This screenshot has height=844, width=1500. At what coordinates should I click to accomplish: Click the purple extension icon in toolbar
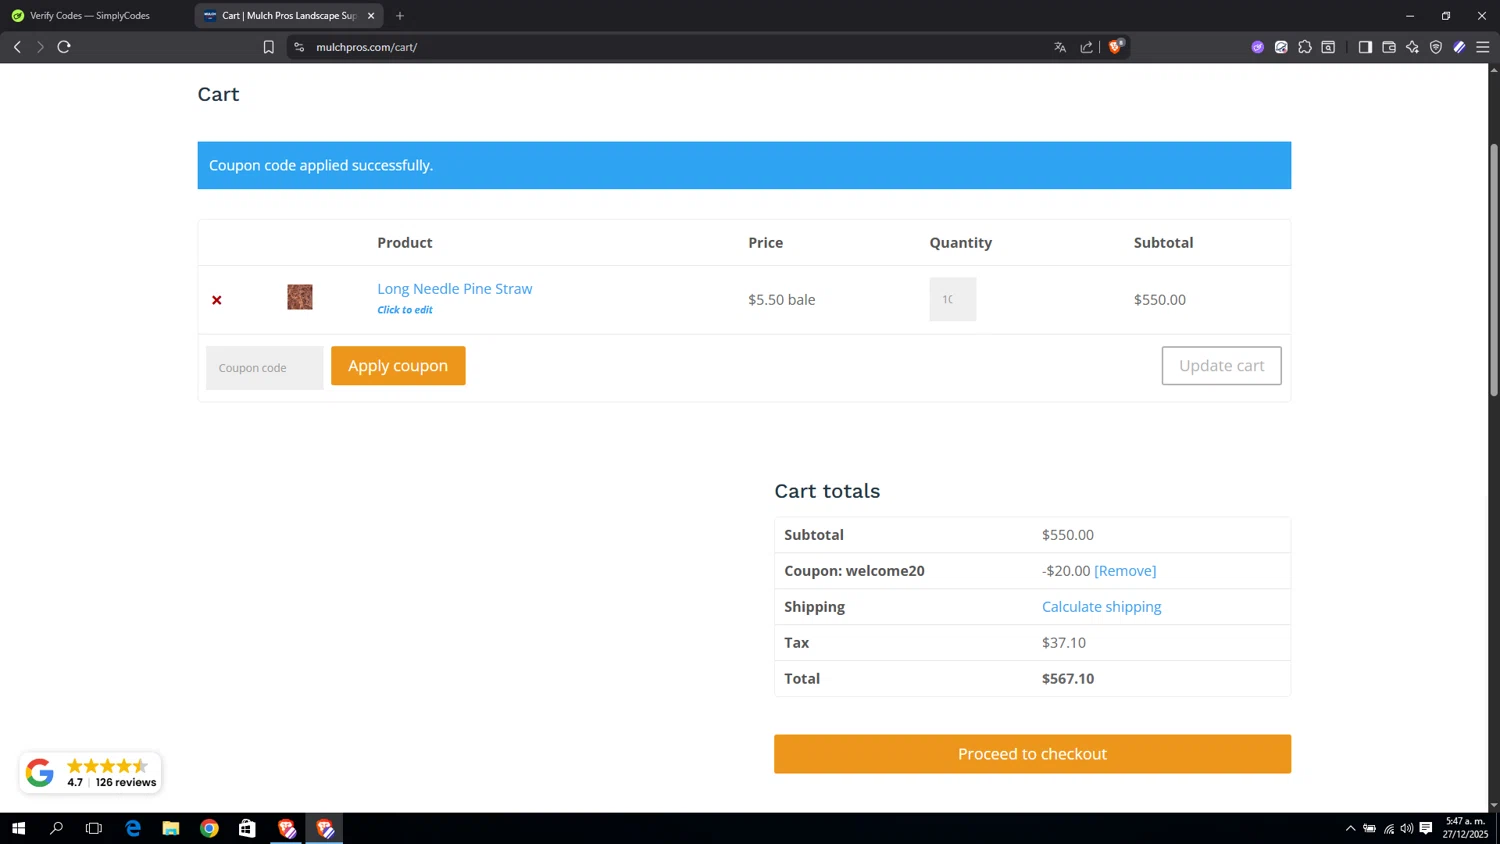(1258, 47)
